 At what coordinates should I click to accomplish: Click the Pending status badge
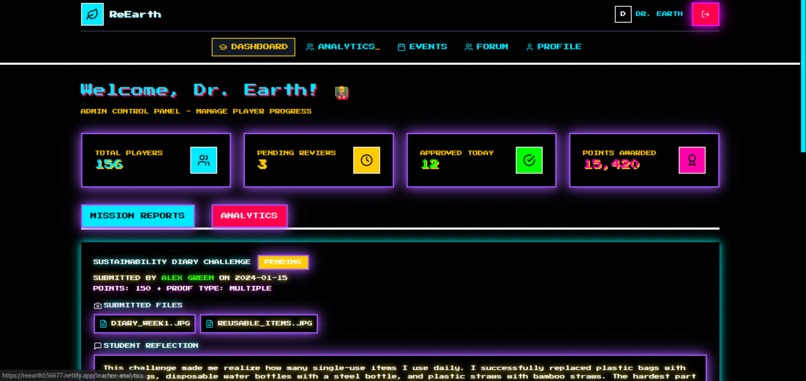[x=283, y=262]
